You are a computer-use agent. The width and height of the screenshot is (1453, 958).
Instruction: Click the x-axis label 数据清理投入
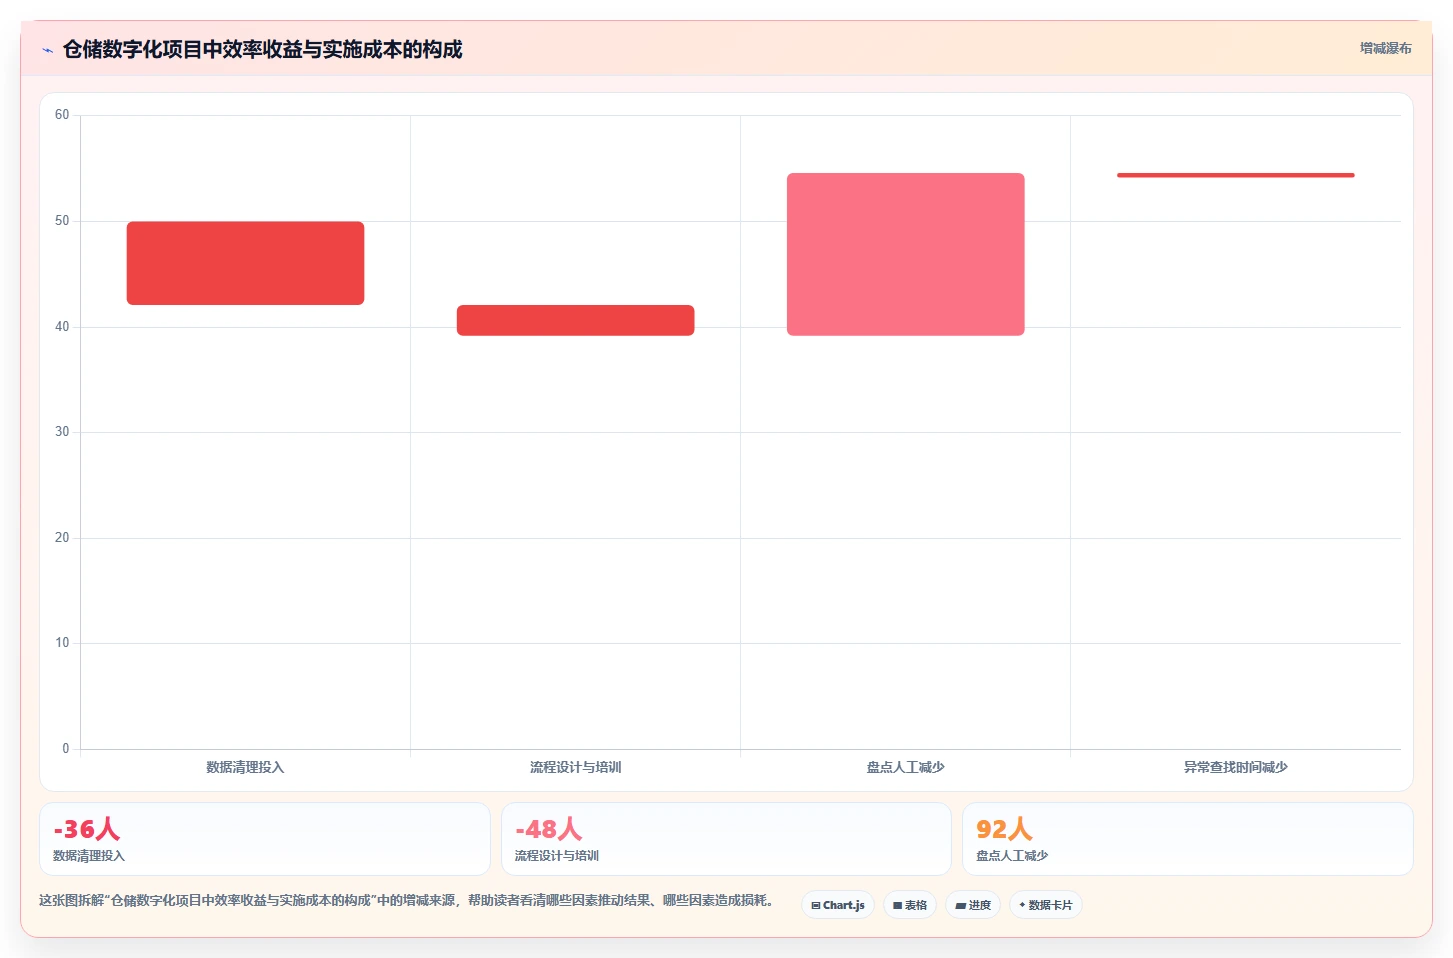point(245,767)
